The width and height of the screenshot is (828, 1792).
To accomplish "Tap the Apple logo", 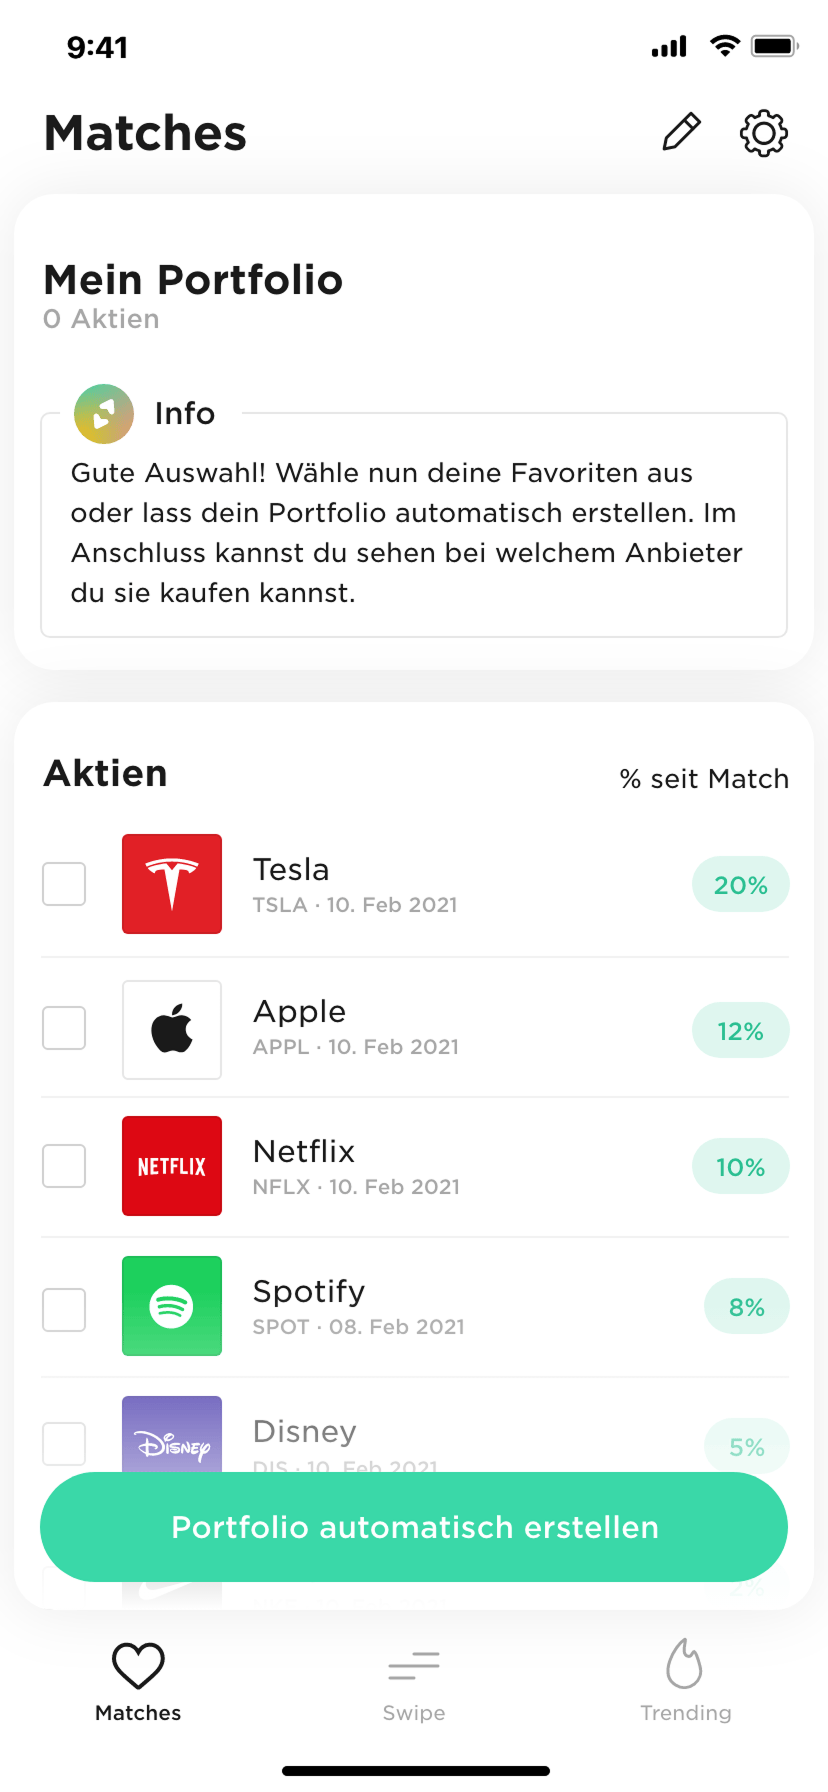I will (x=172, y=1030).
